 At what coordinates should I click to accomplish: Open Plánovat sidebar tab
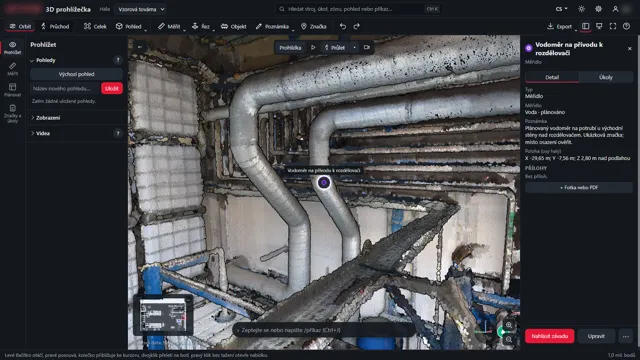[x=13, y=90]
